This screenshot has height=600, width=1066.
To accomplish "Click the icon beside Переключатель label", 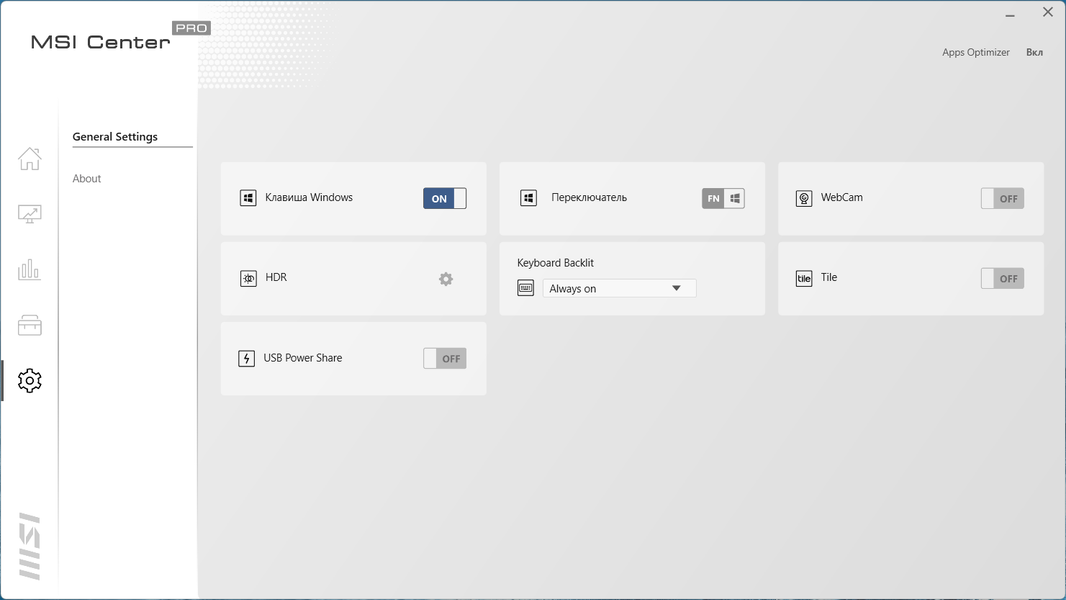I will [528, 198].
